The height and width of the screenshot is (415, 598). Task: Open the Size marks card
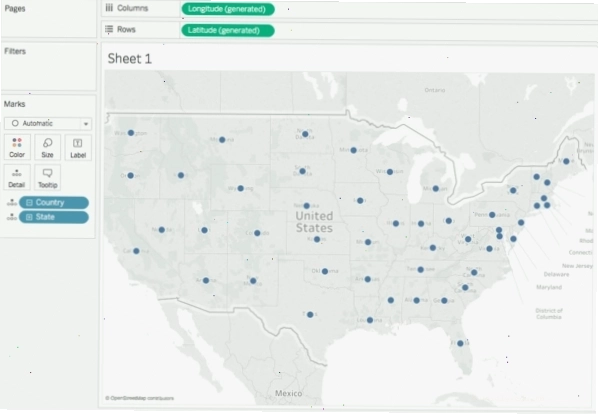pos(47,147)
